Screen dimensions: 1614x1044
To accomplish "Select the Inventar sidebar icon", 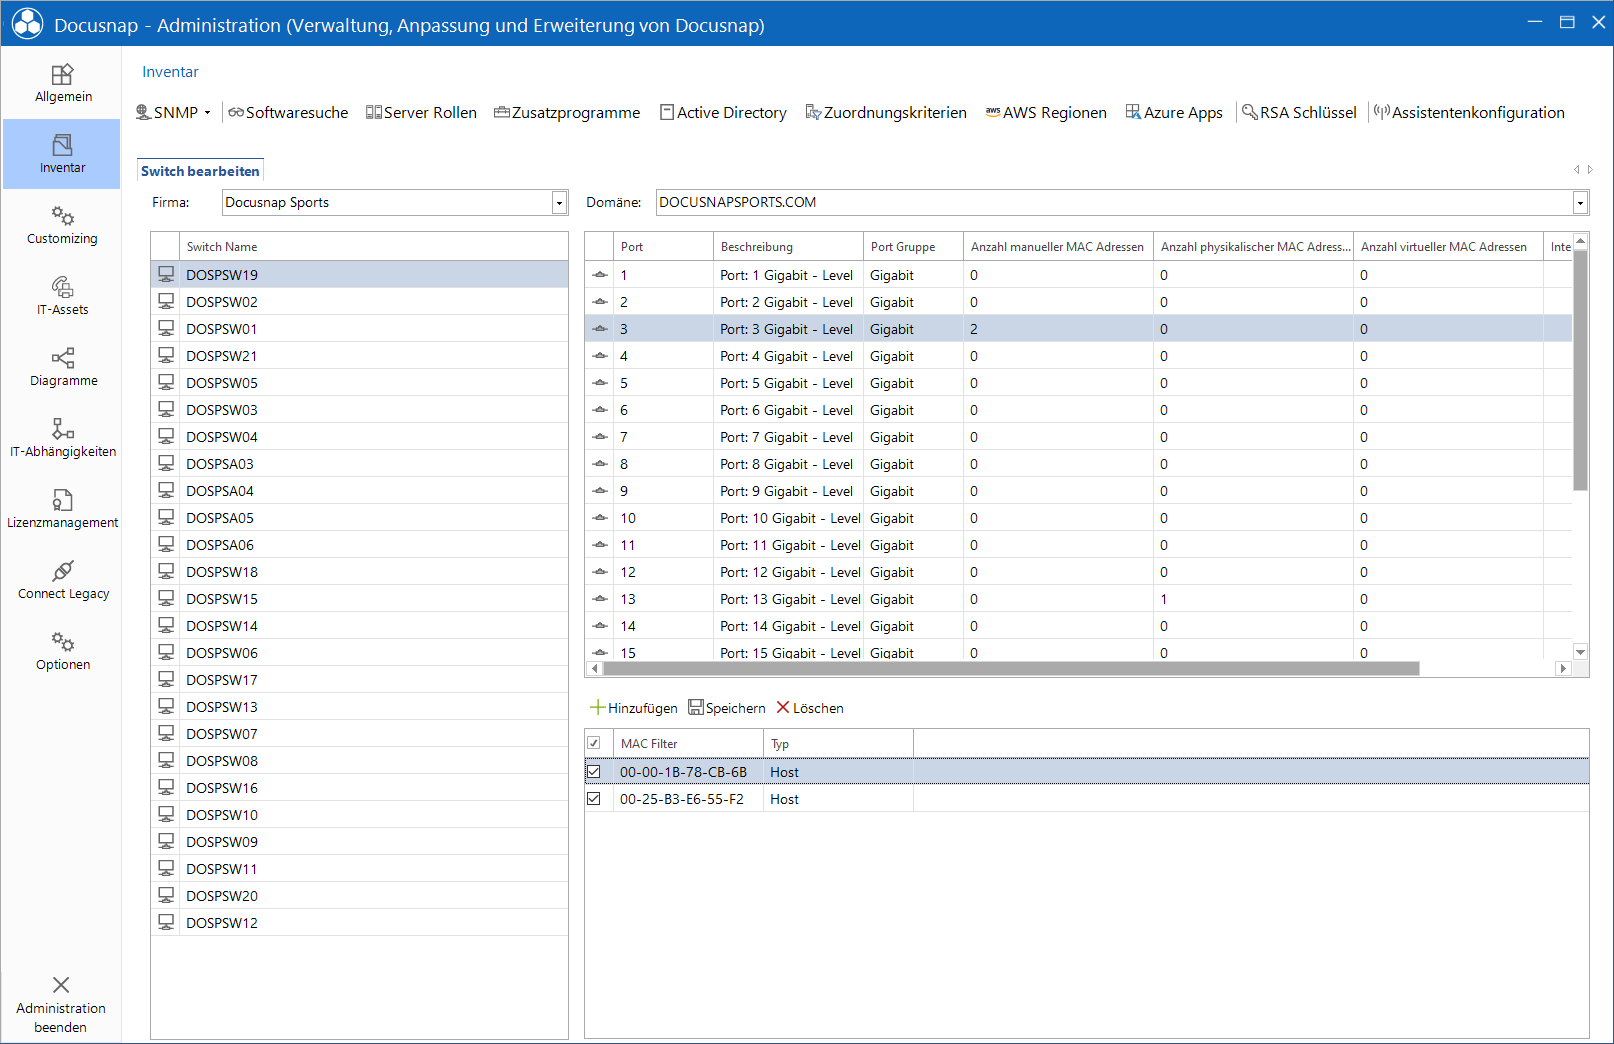I will tap(62, 145).
